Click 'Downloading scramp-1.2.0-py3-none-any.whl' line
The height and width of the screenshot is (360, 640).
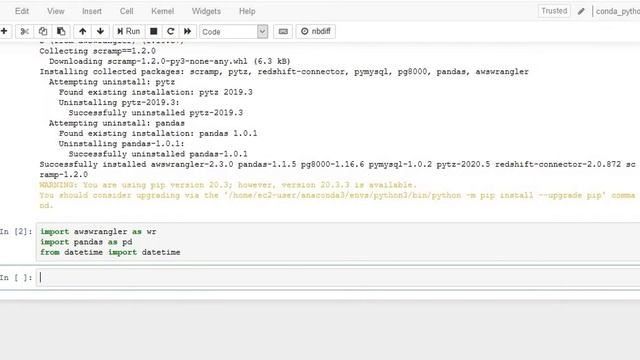(170, 61)
